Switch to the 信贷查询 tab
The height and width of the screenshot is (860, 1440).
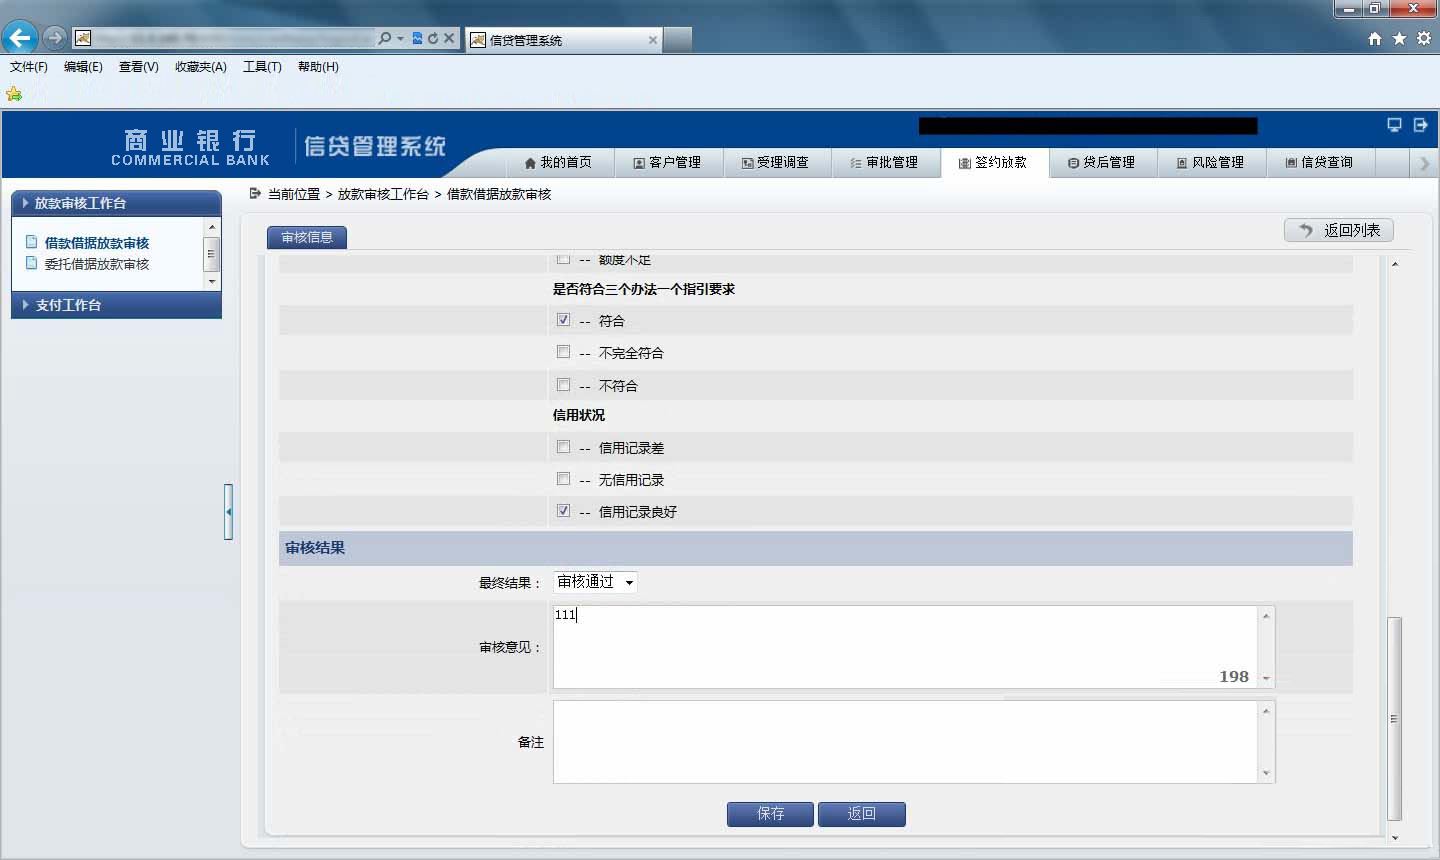(1320, 162)
